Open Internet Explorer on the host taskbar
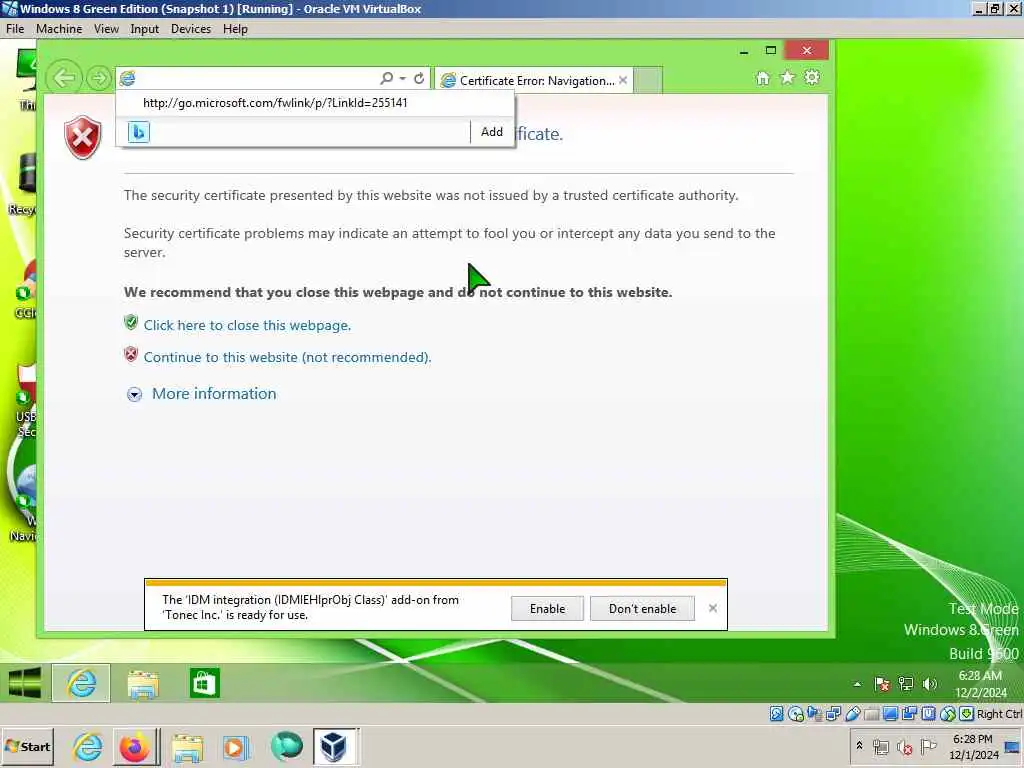Image resolution: width=1024 pixels, height=768 pixels. pyautogui.click(x=88, y=746)
